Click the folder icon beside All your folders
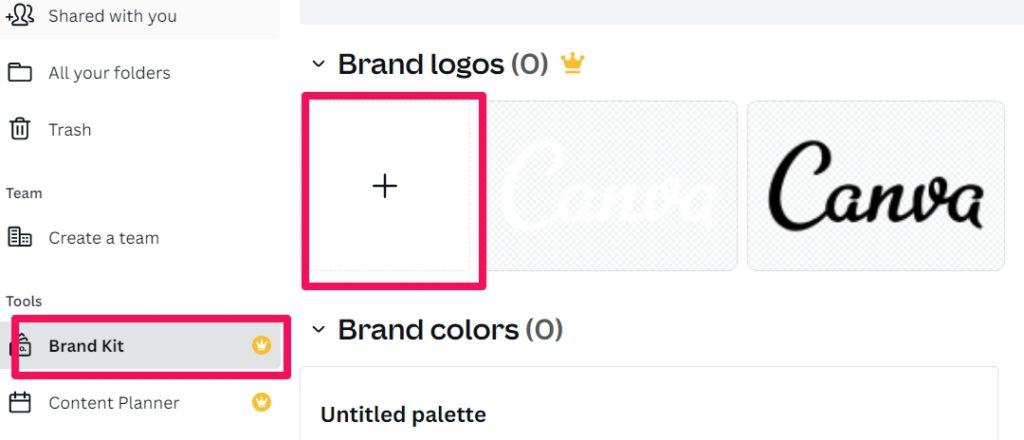The width and height of the screenshot is (1024, 440). [20, 72]
